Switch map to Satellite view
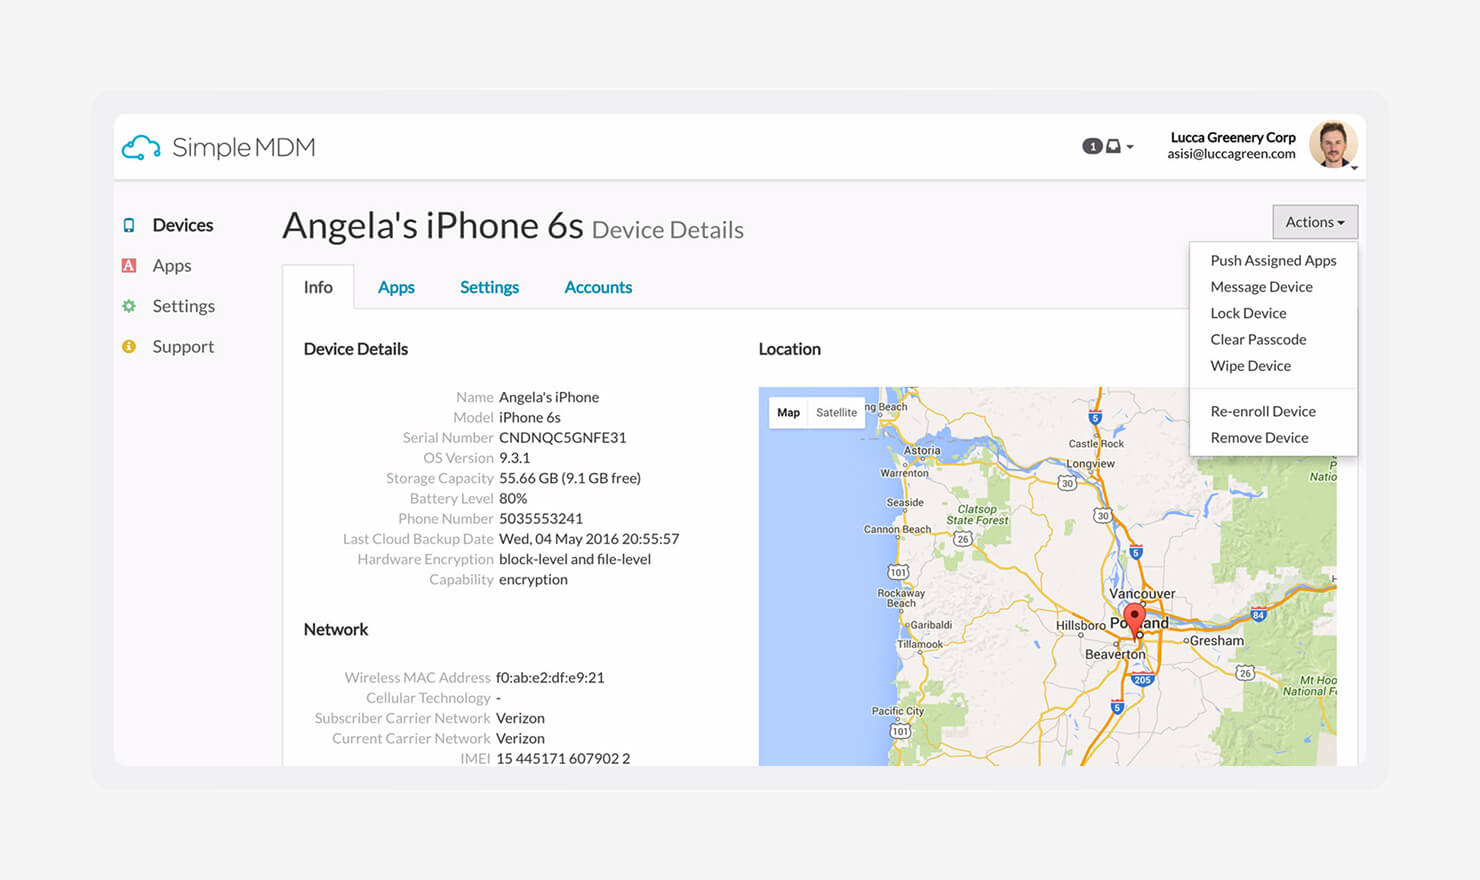The height and width of the screenshot is (880, 1480). [836, 412]
